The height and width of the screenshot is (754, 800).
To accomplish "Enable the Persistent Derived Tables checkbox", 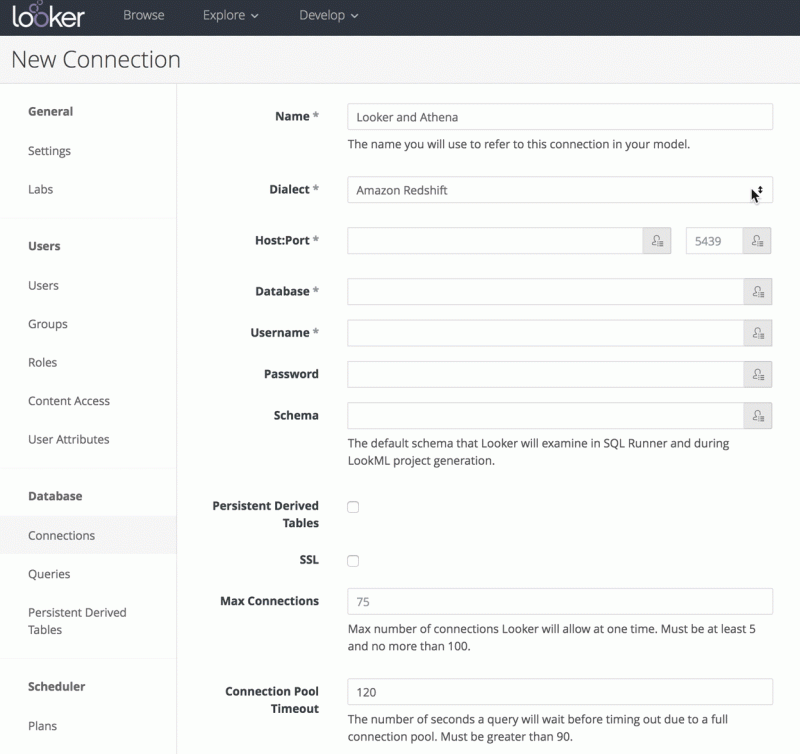I will coord(353,507).
